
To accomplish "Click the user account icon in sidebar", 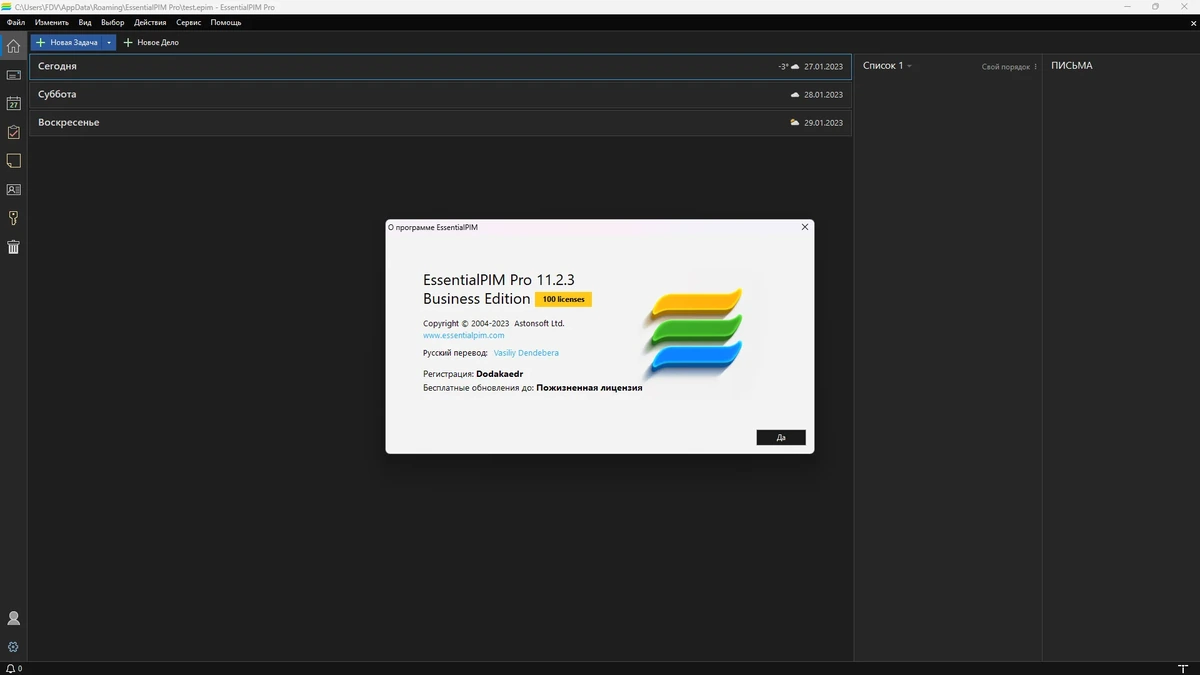I will click(x=13, y=619).
